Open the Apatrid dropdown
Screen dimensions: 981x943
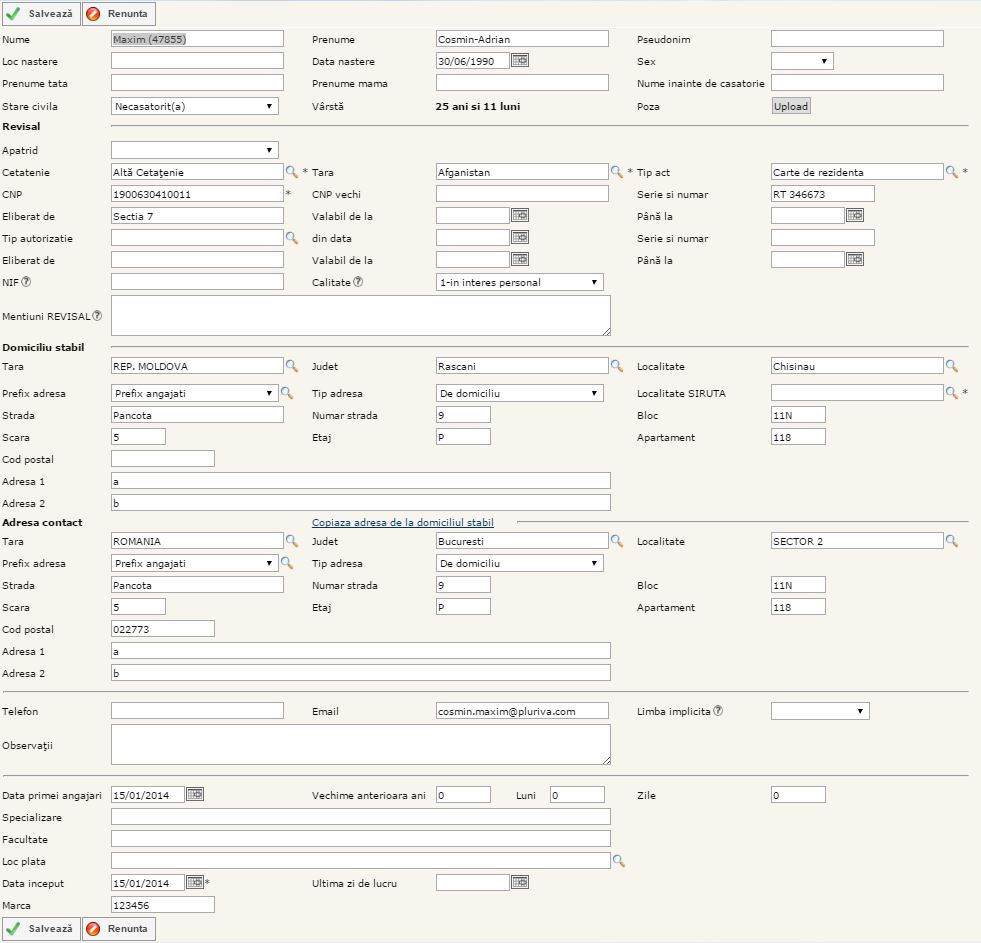194,150
